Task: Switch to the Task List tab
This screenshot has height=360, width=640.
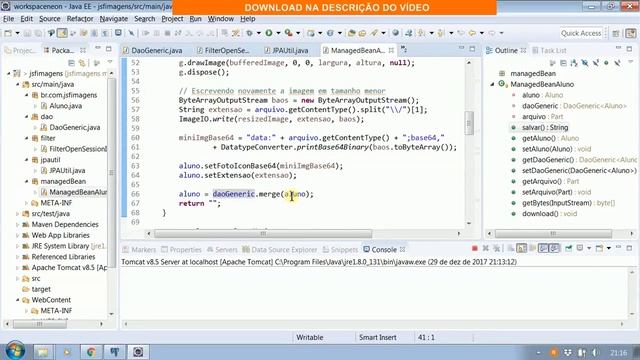Action: pos(549,50)
